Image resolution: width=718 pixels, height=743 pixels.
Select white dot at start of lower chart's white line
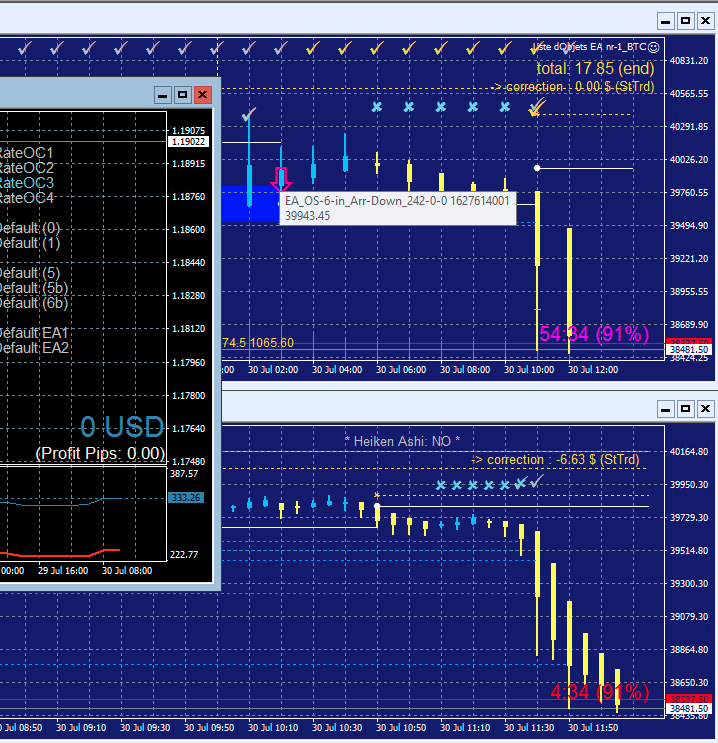coord(377,506)
